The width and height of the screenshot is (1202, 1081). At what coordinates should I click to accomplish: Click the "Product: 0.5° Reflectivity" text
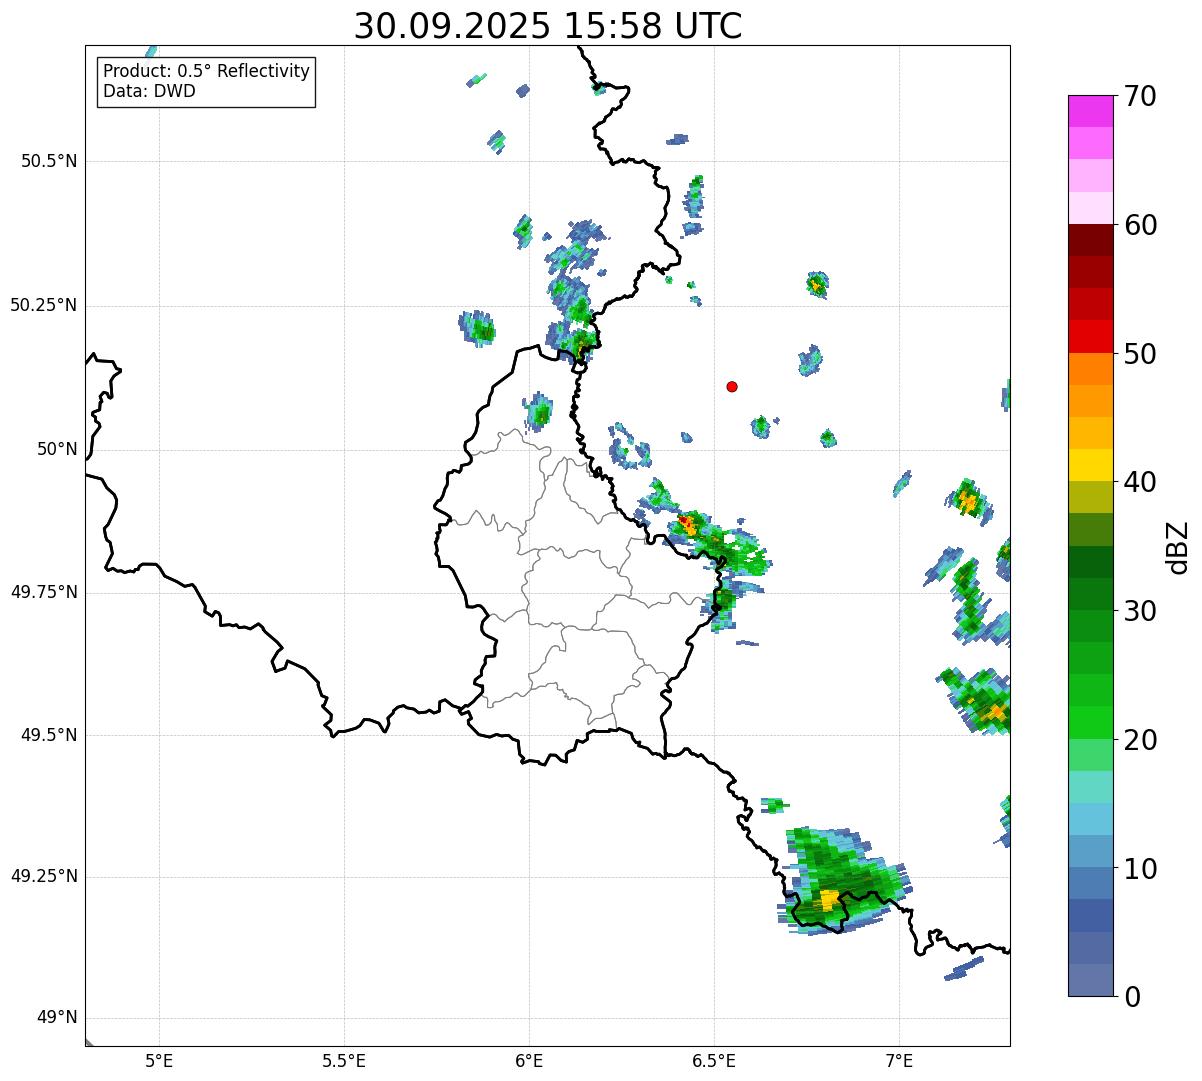206,72
